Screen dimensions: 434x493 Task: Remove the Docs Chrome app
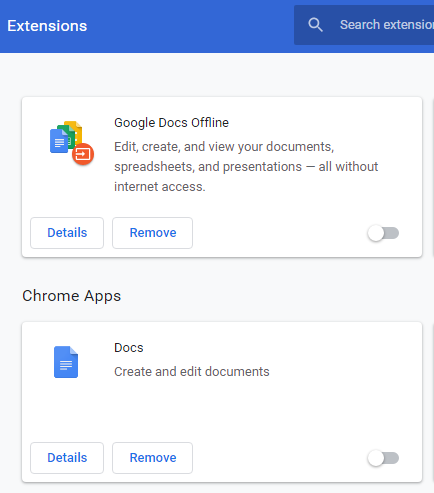153,458
